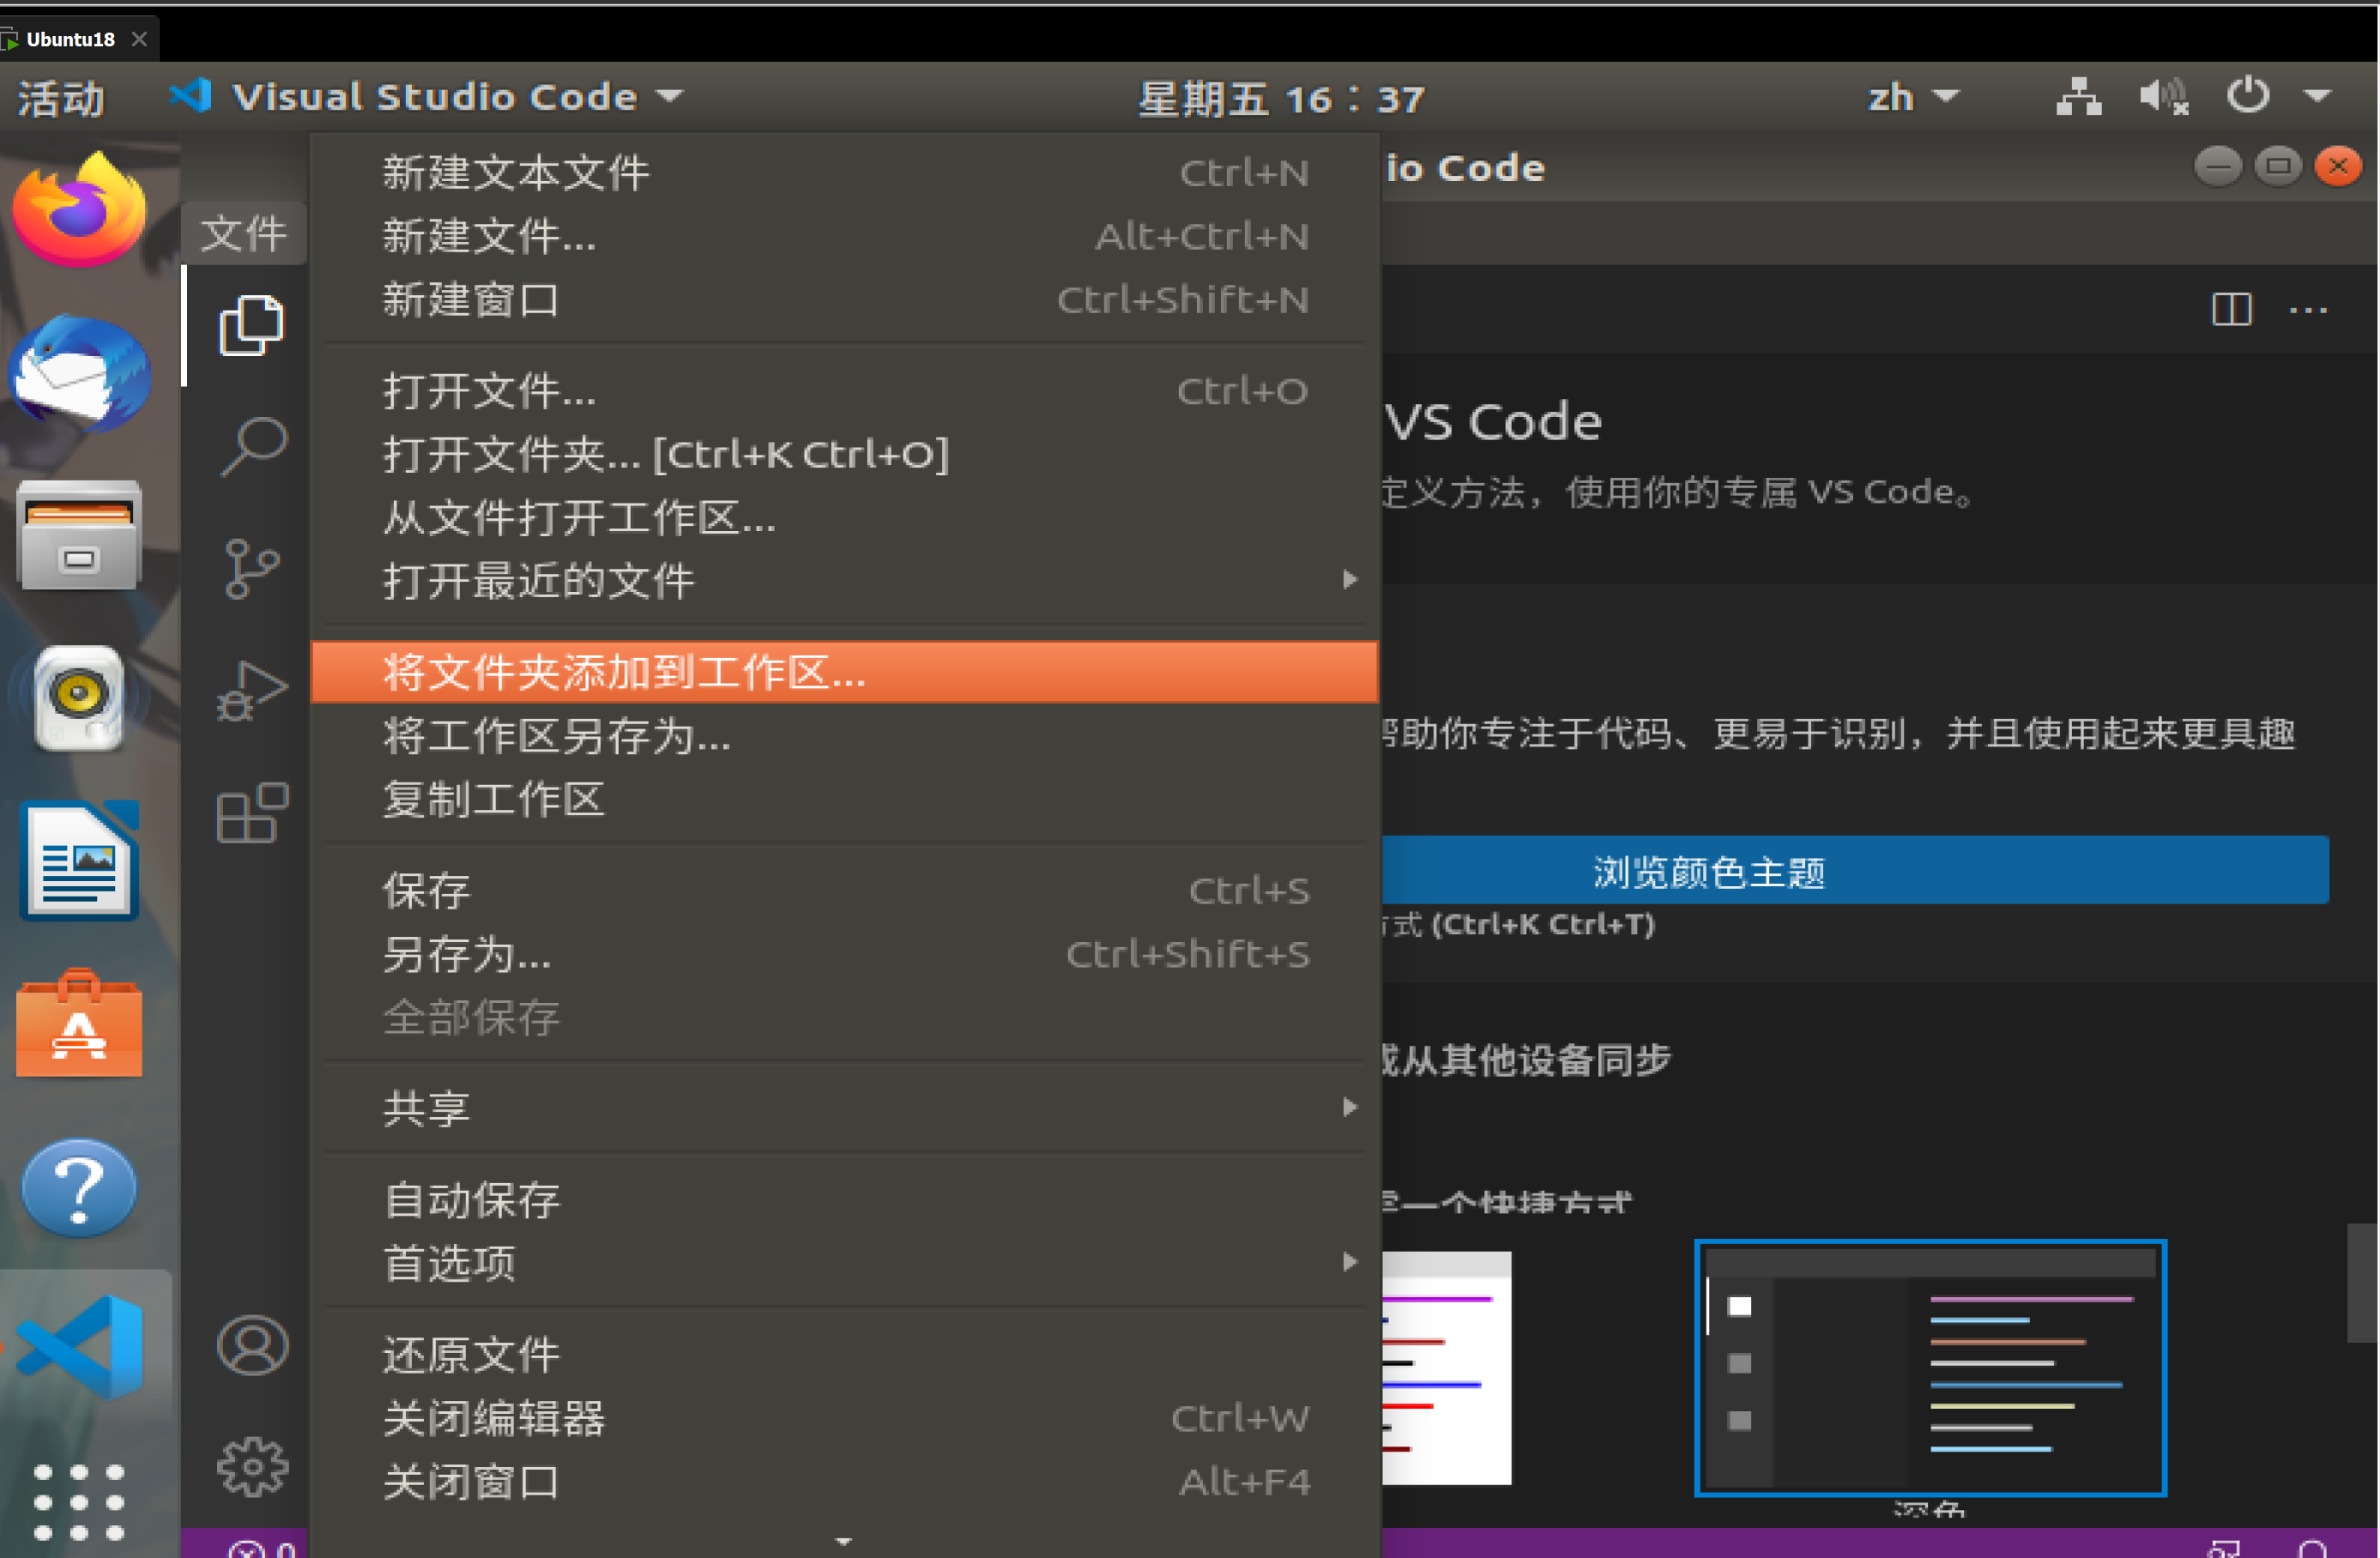The image size is (2380, 1558).
Task: Click the notification bell in status bar
Action: pos(2312,1549)
